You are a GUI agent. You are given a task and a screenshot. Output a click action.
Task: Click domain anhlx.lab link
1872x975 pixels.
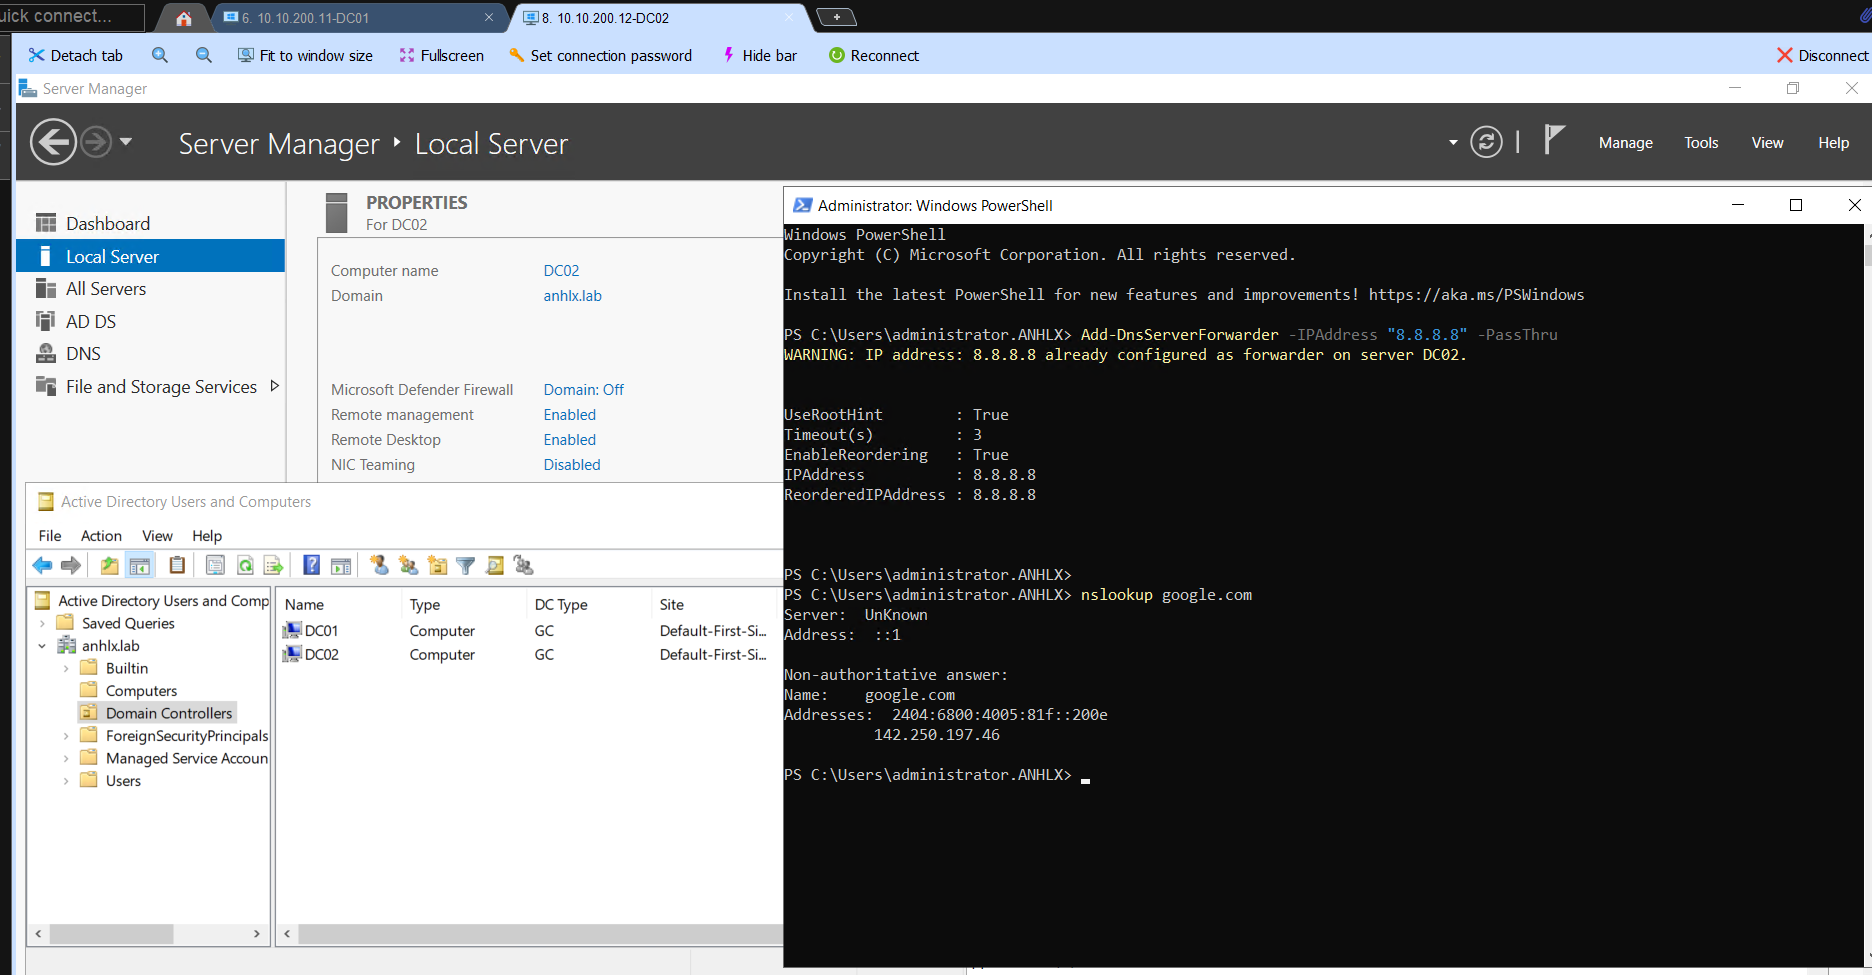[x=572, y=296]
